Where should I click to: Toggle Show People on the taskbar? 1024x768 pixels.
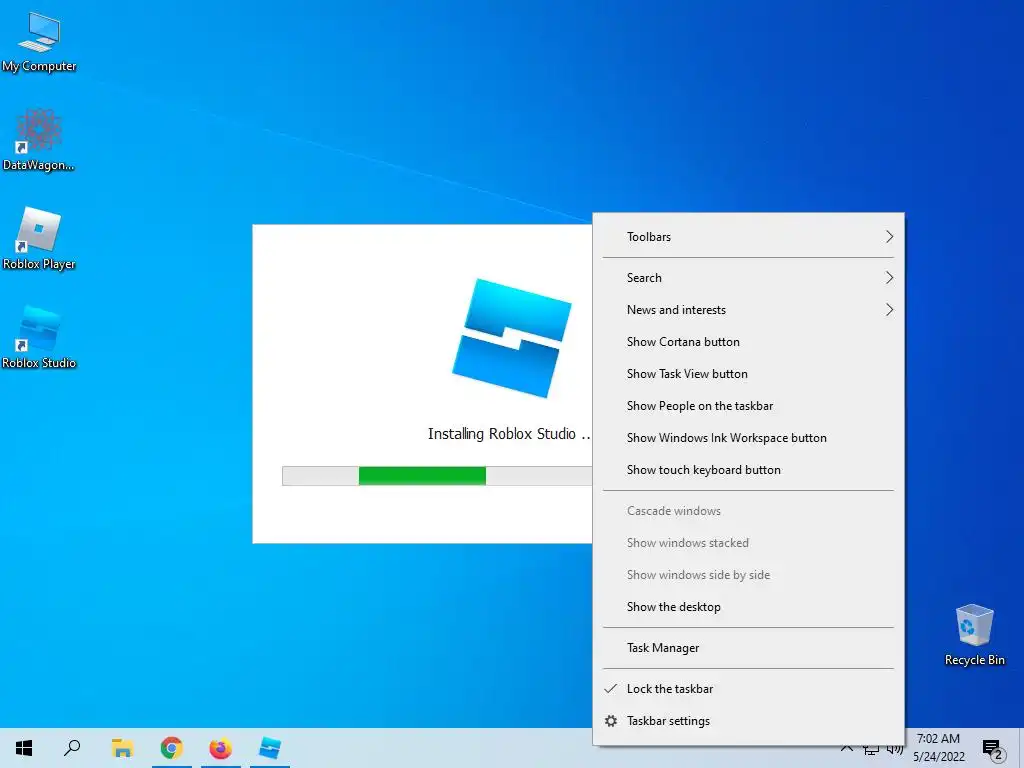[x=748, y=406]
